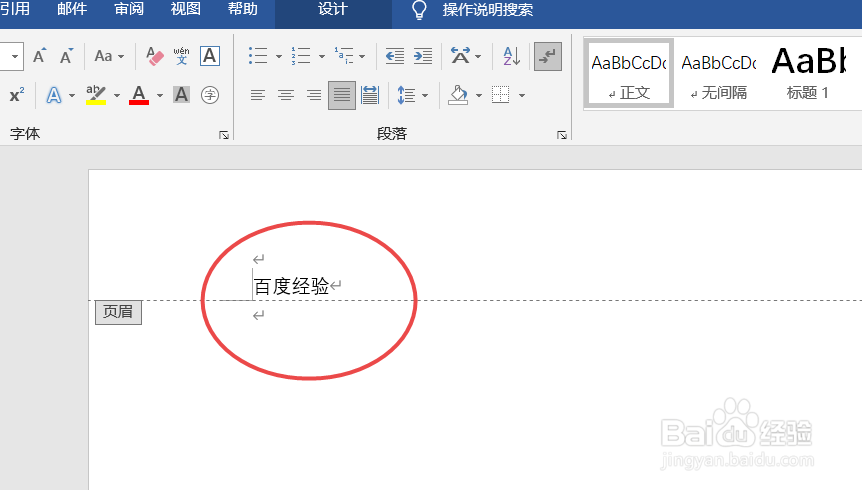Open font size dropdown arrow
This screenshot has height=490, width=862.
pos(15,56)
